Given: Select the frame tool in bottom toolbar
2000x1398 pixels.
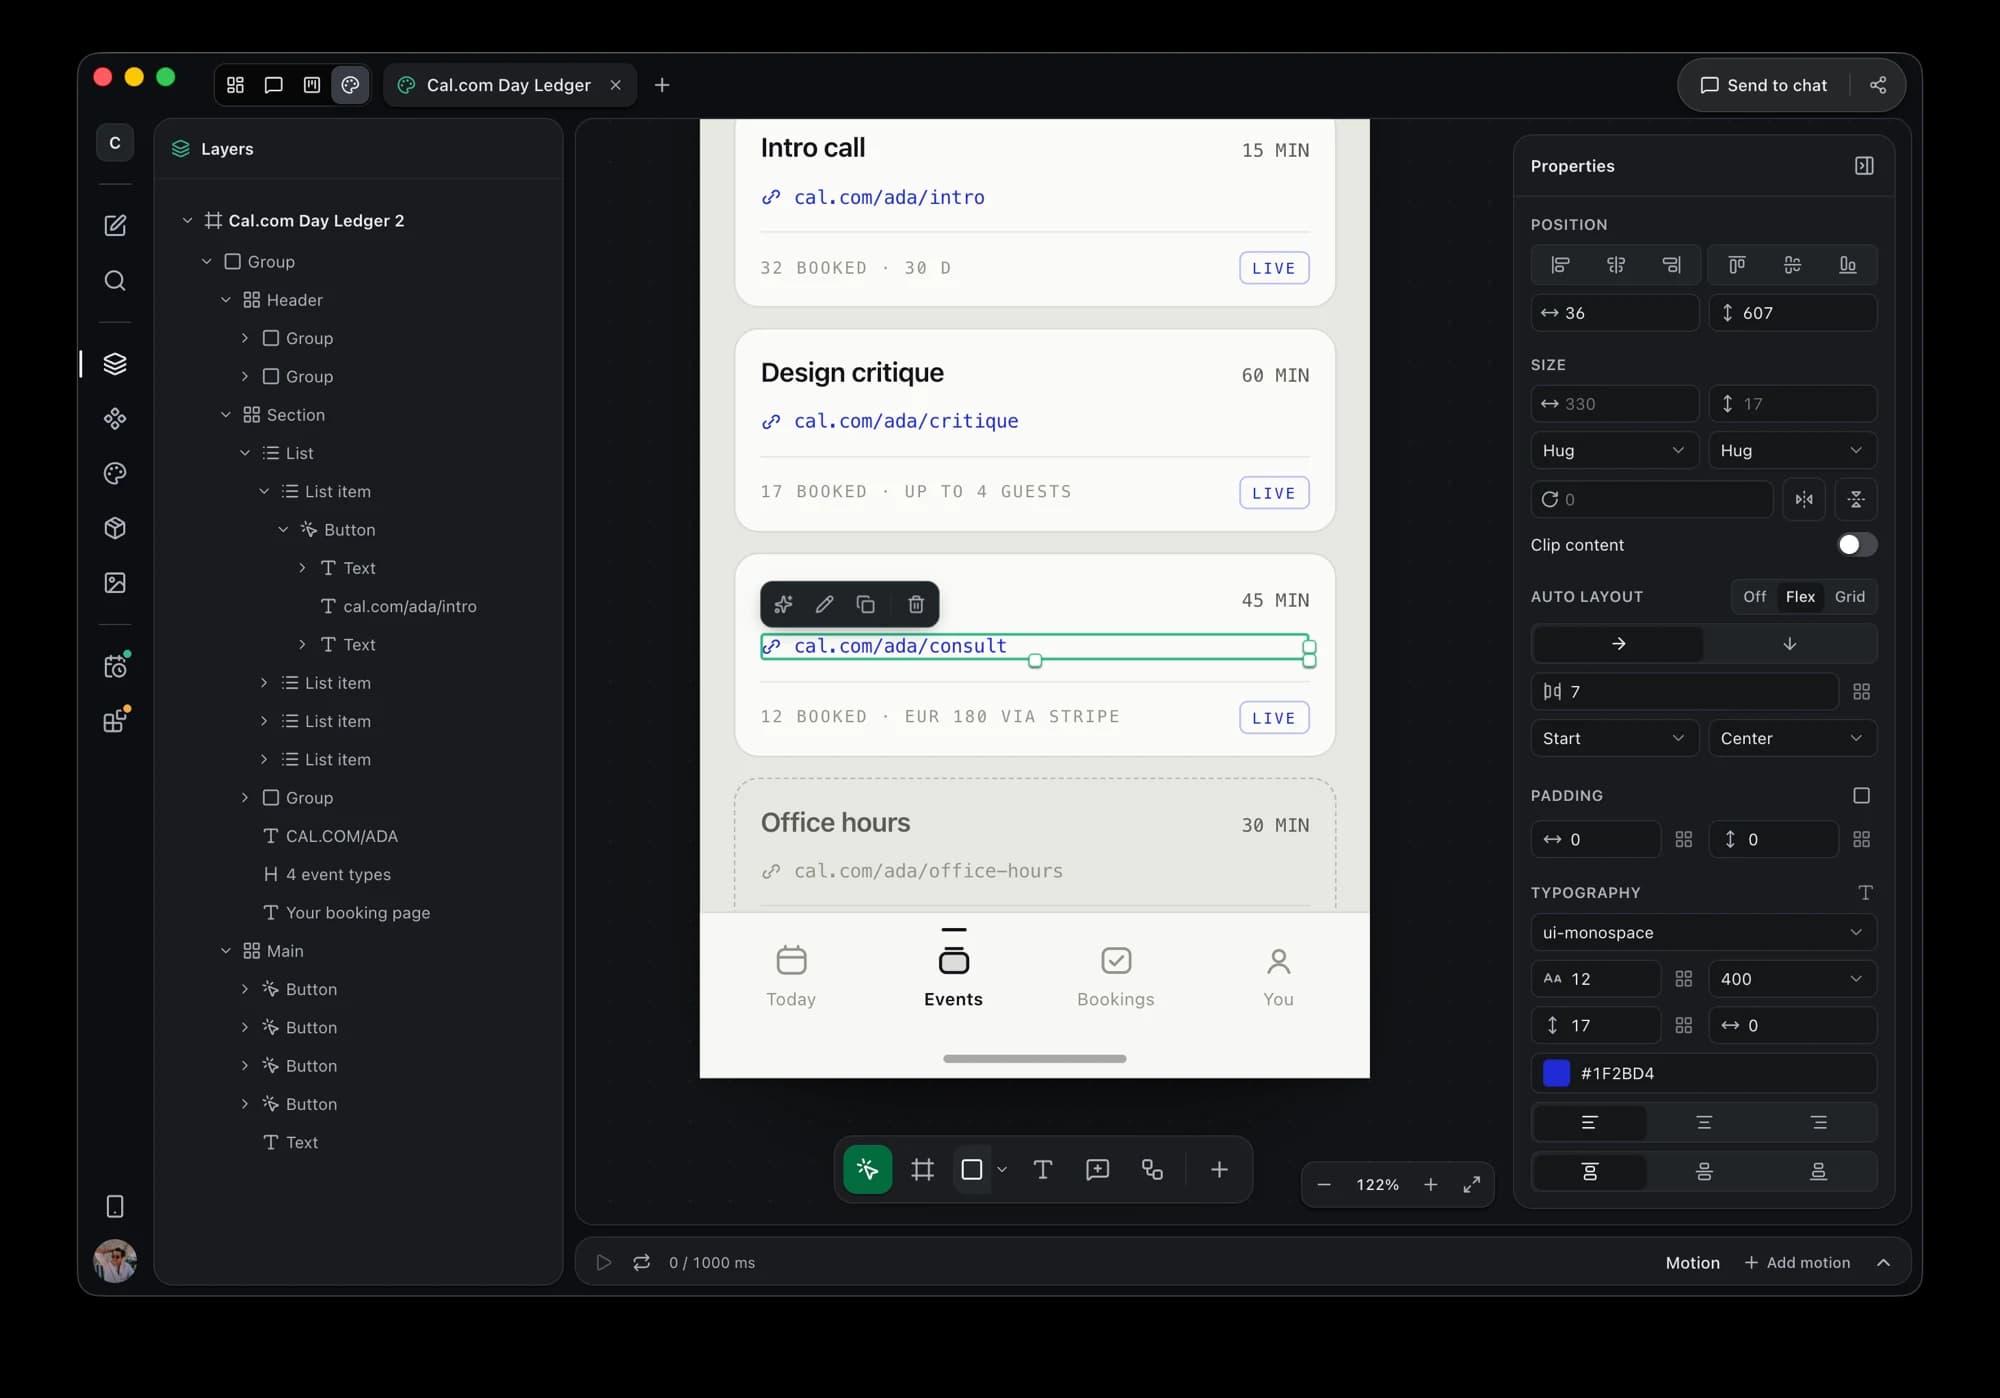Looking at the screenshot, I should (x=922, y=1169).
